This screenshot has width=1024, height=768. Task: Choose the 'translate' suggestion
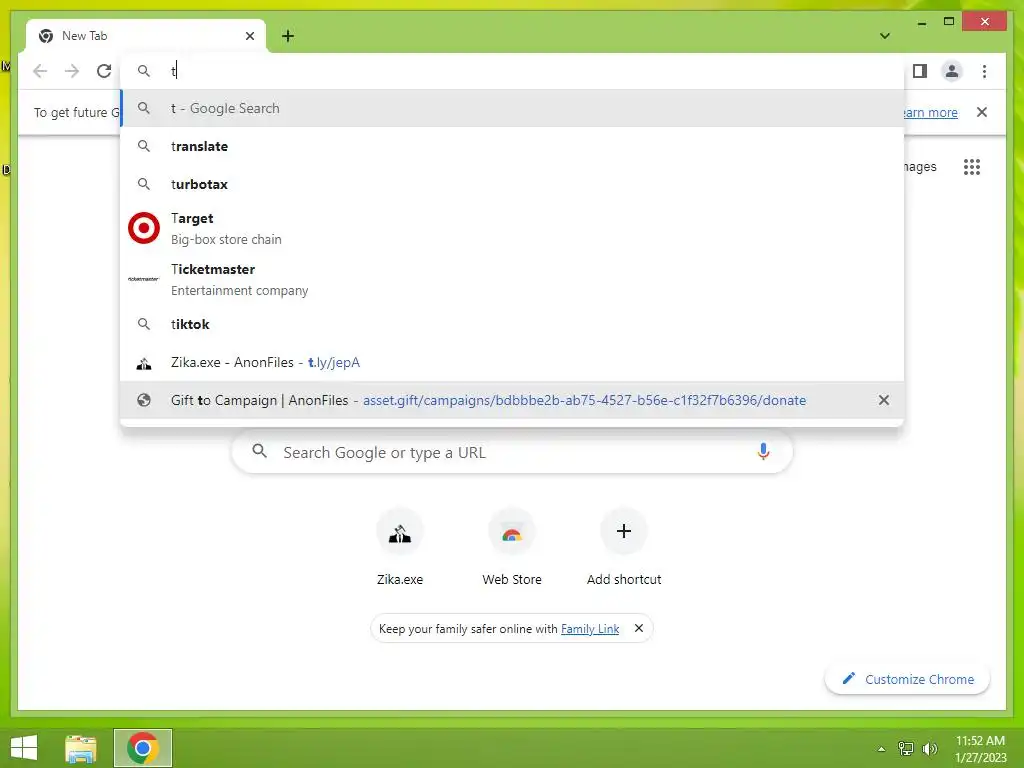point(512,146)
